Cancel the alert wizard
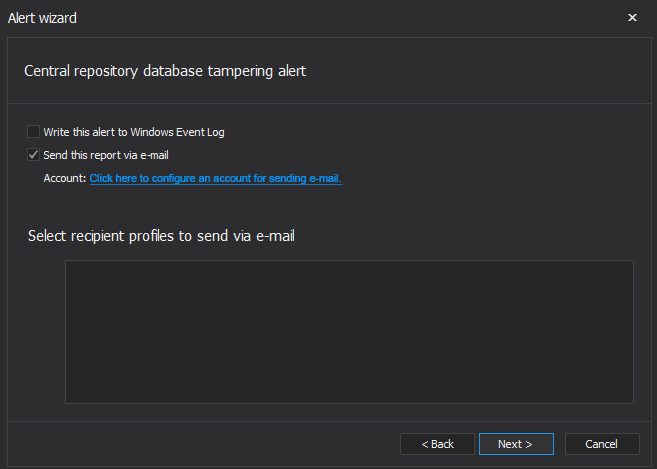Screen dimensions: 657x469 click(602, 444)
